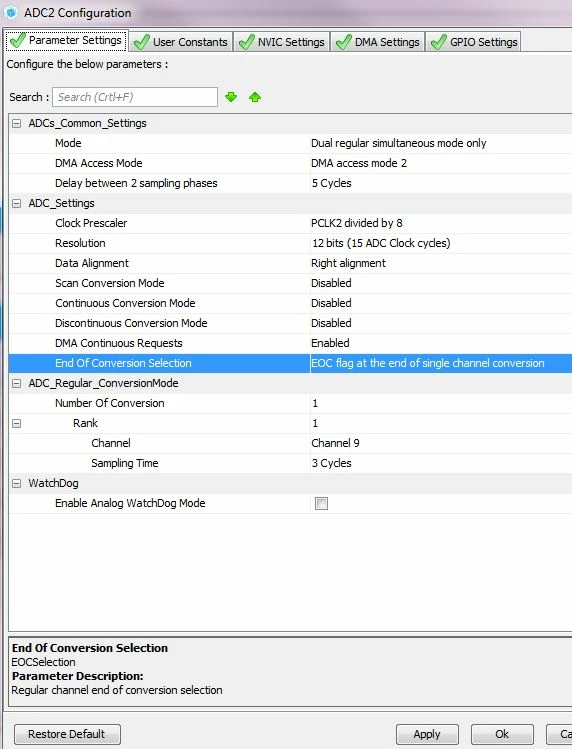Click the Apply button
The width and height of the screenshot is (572, 749).
point(427,734)
